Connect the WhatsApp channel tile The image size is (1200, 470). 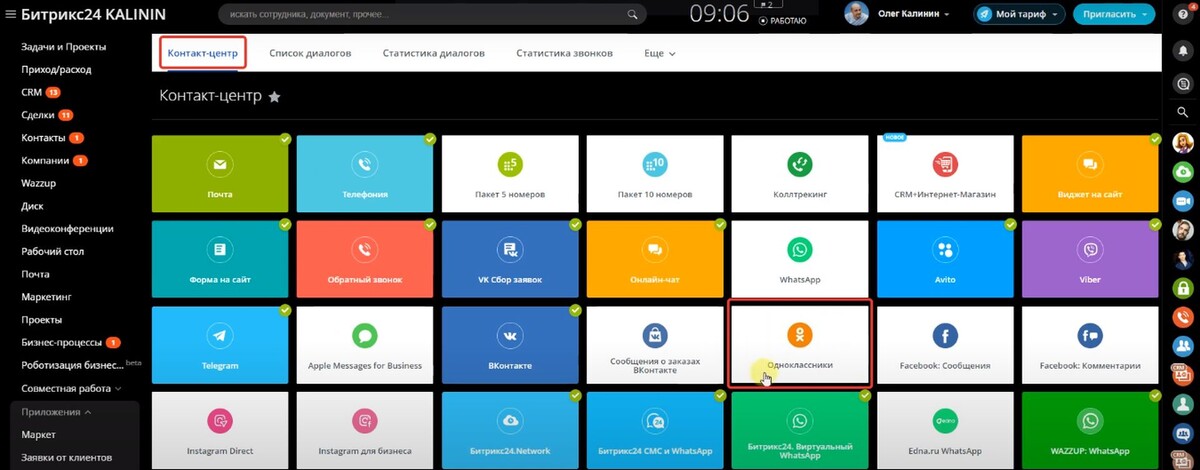click(x=800, y=259)
